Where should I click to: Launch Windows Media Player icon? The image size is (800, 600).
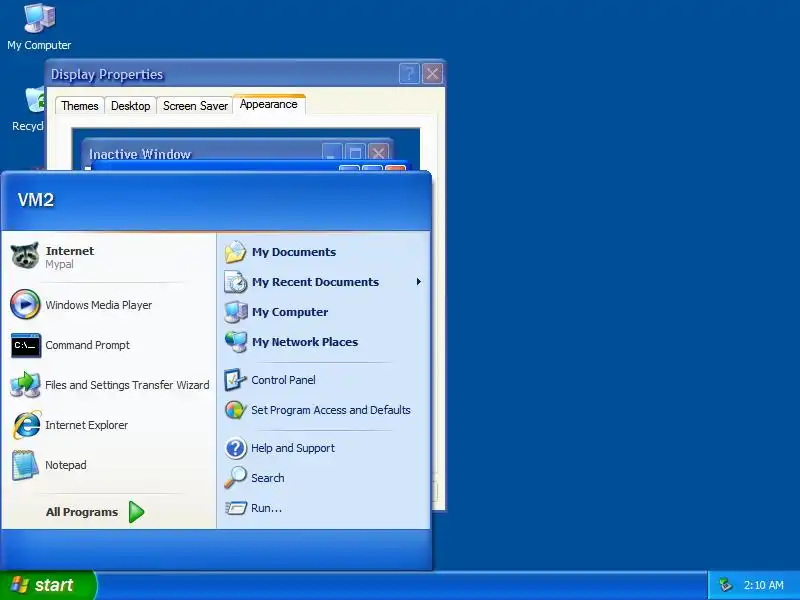(25, 304)
